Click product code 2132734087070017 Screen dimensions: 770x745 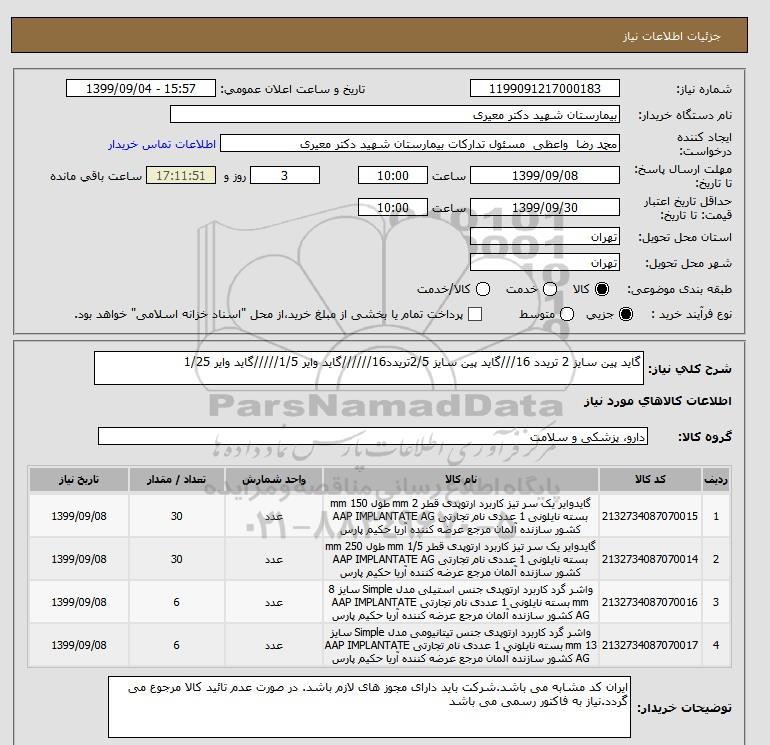click(650, 645)
